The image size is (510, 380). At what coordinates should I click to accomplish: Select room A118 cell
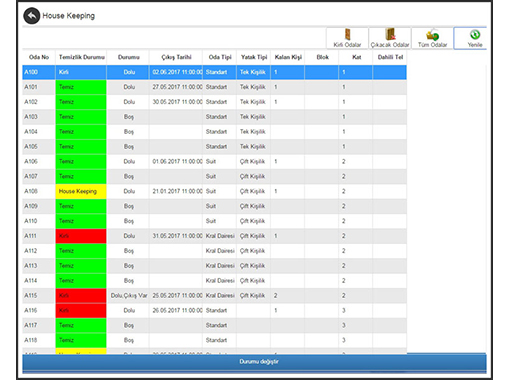tap(39, 340)
